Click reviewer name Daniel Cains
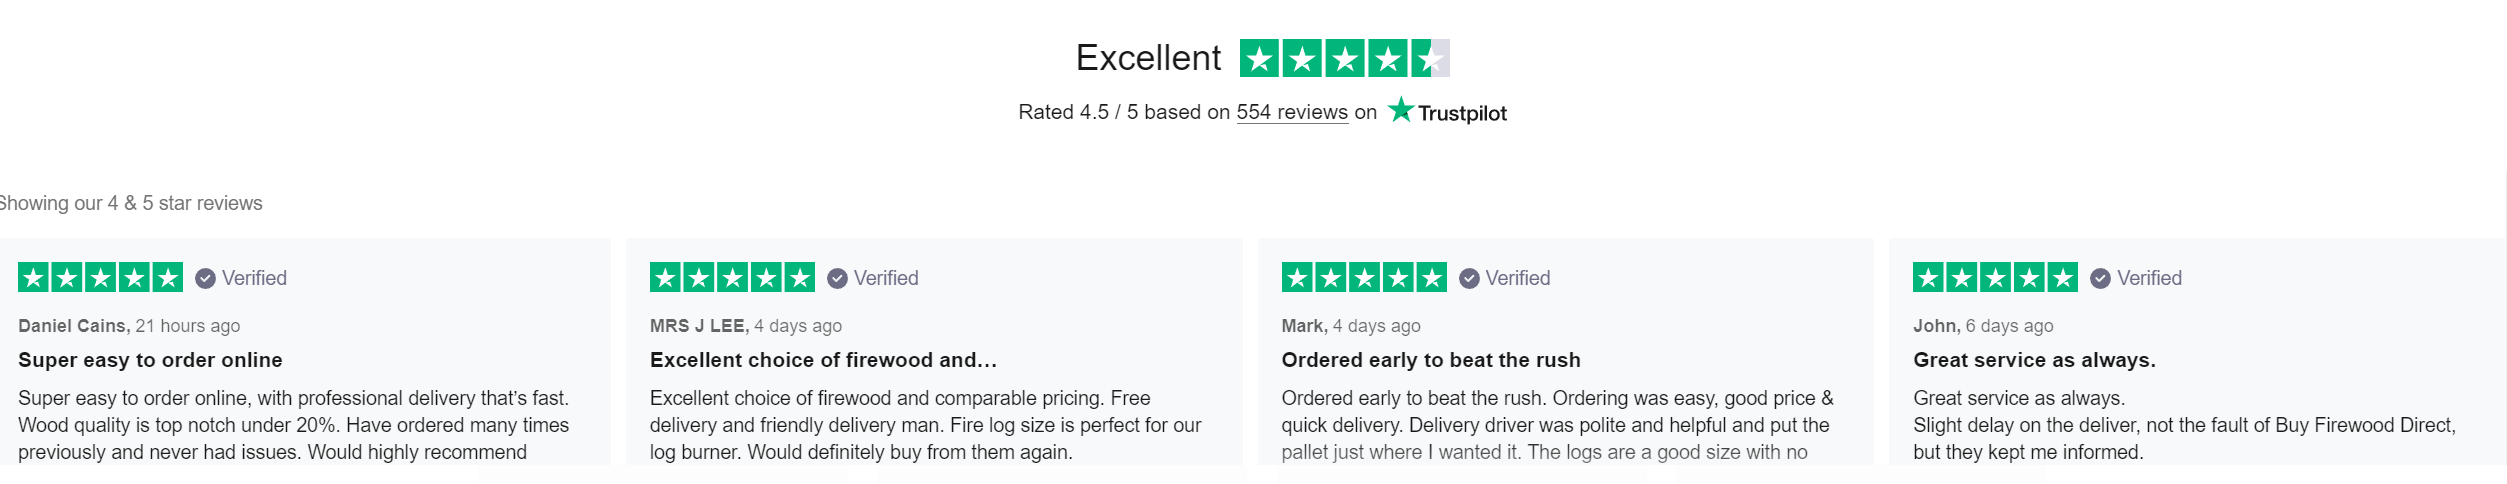2507x484 pixels. click(74, 326)
